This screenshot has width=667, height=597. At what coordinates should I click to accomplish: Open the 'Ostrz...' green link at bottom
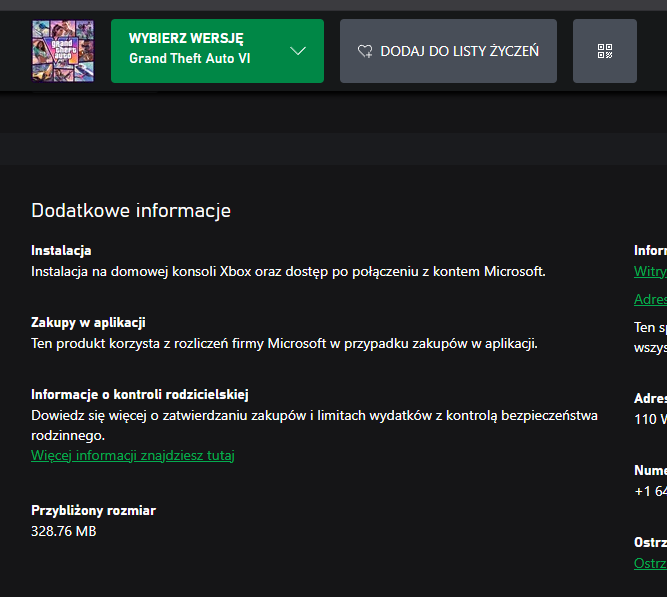point(650,563)
